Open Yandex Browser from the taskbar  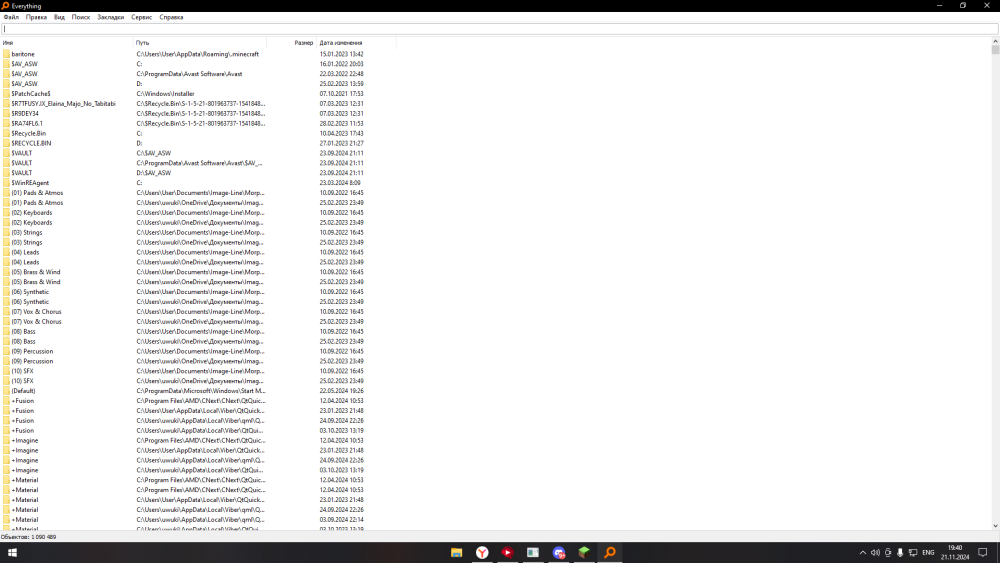[x=482, y=553]
